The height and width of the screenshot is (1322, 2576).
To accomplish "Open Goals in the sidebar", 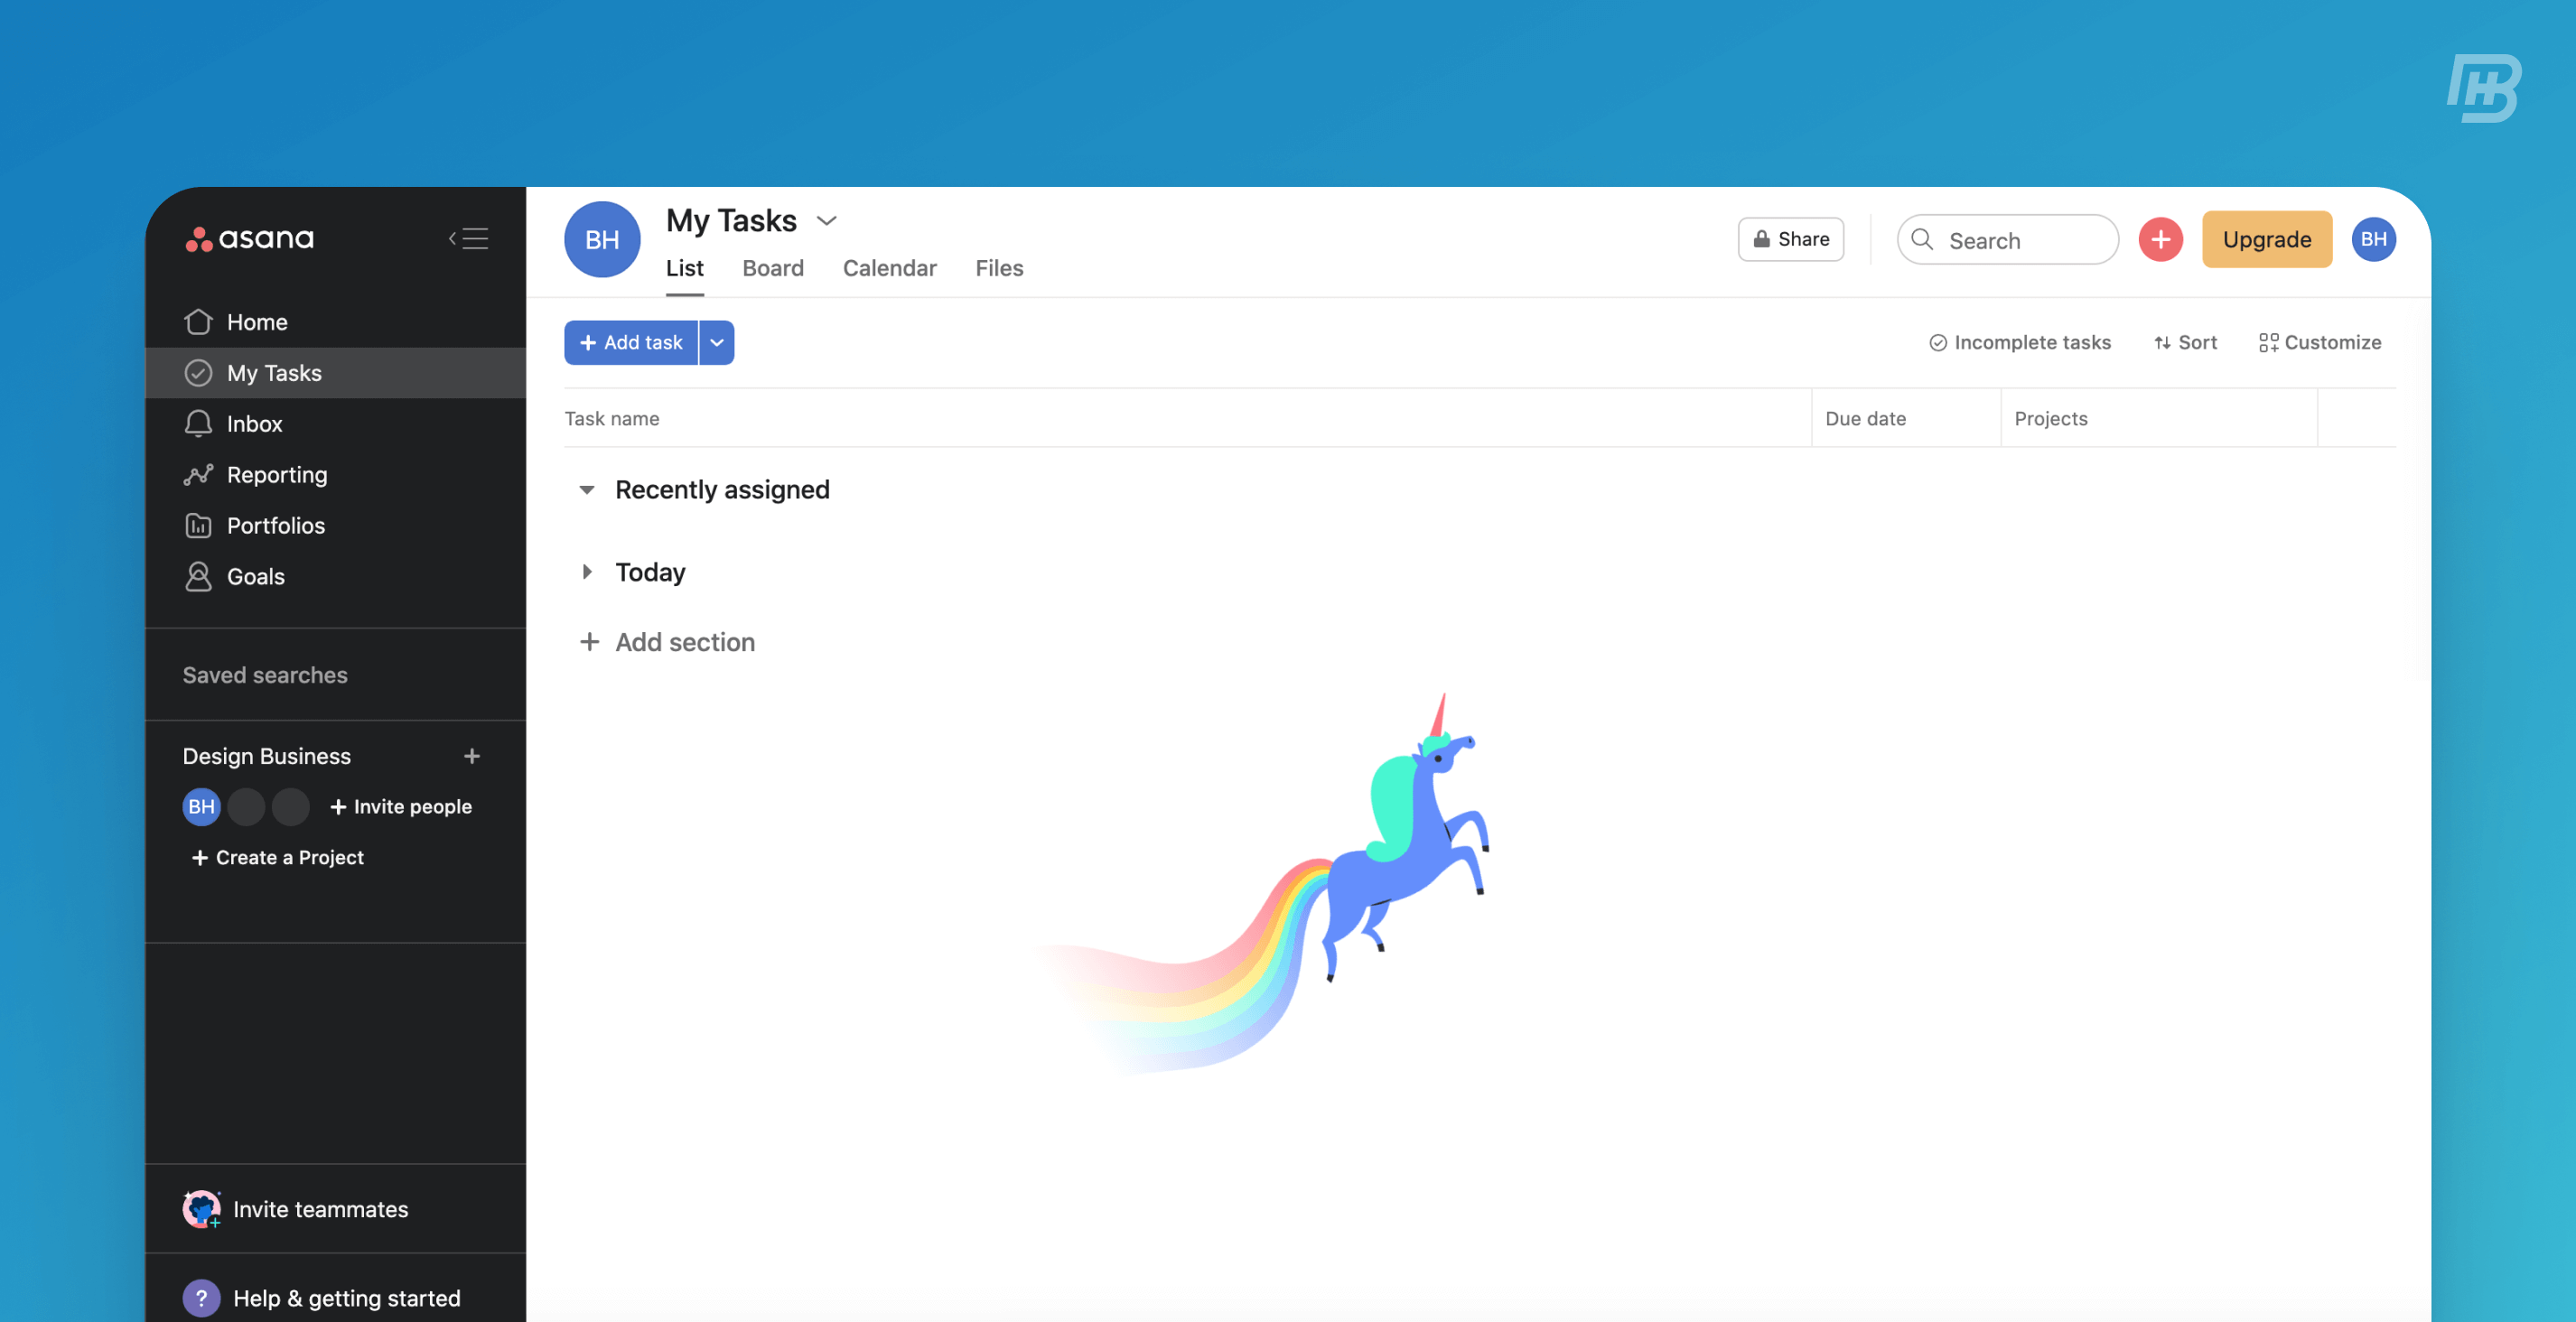I will tap(335, 576).
